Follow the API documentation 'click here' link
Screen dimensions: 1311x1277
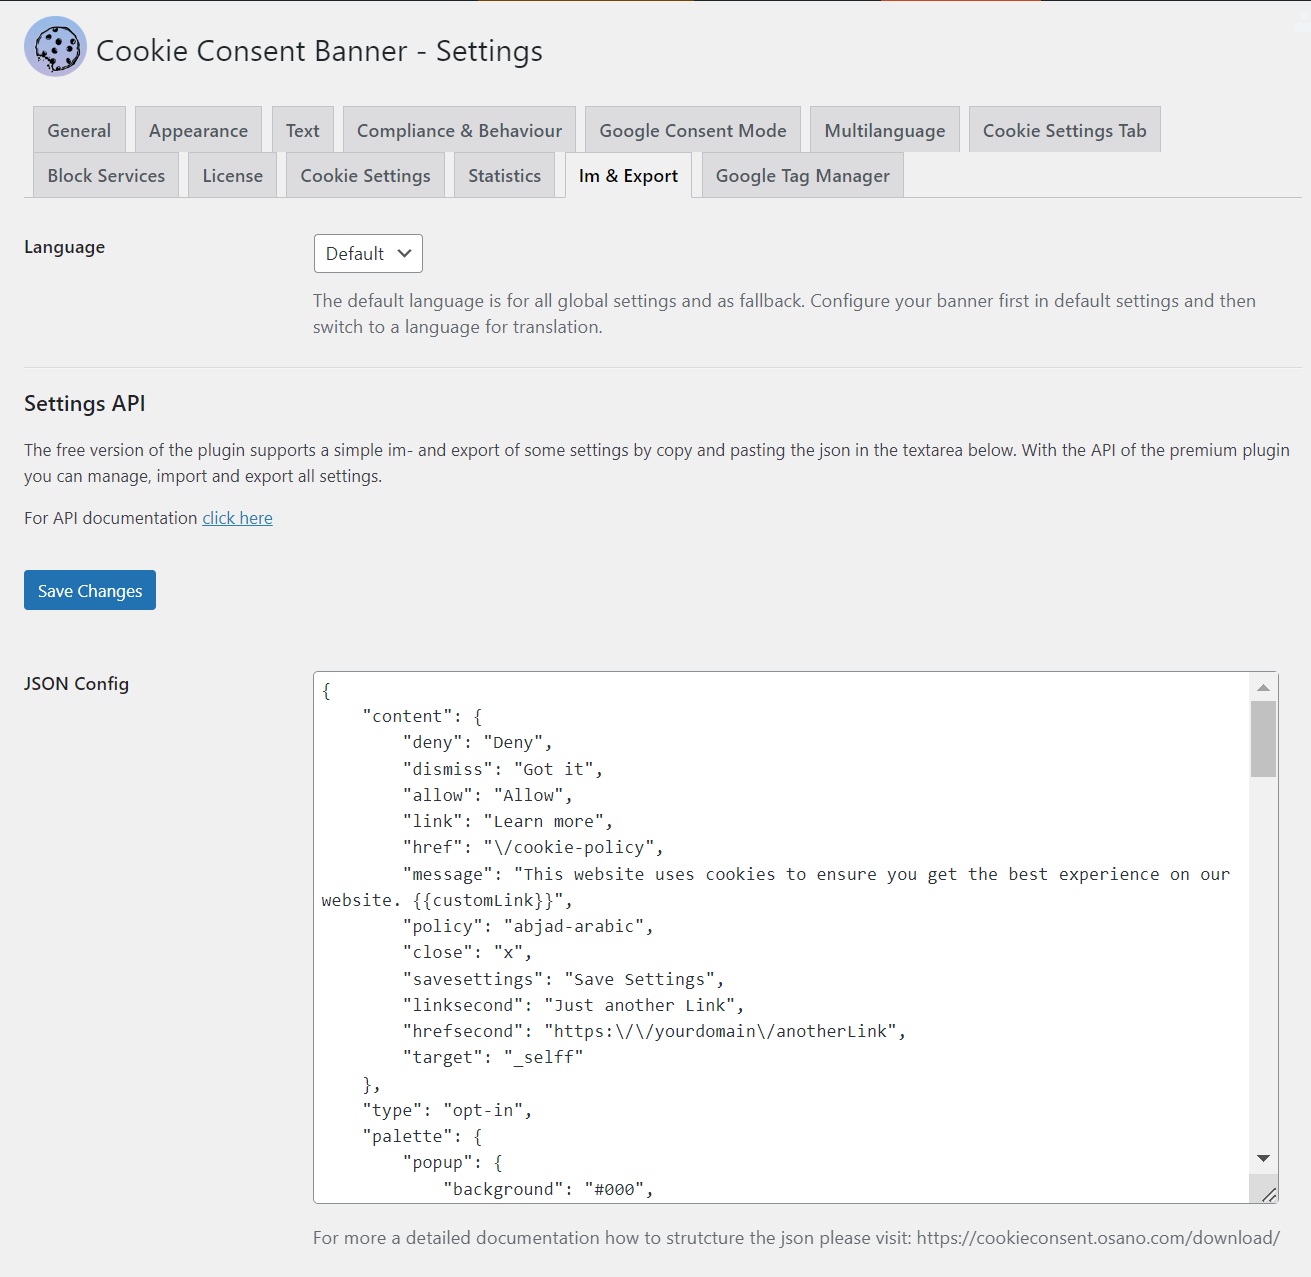[x=237, y=518]
